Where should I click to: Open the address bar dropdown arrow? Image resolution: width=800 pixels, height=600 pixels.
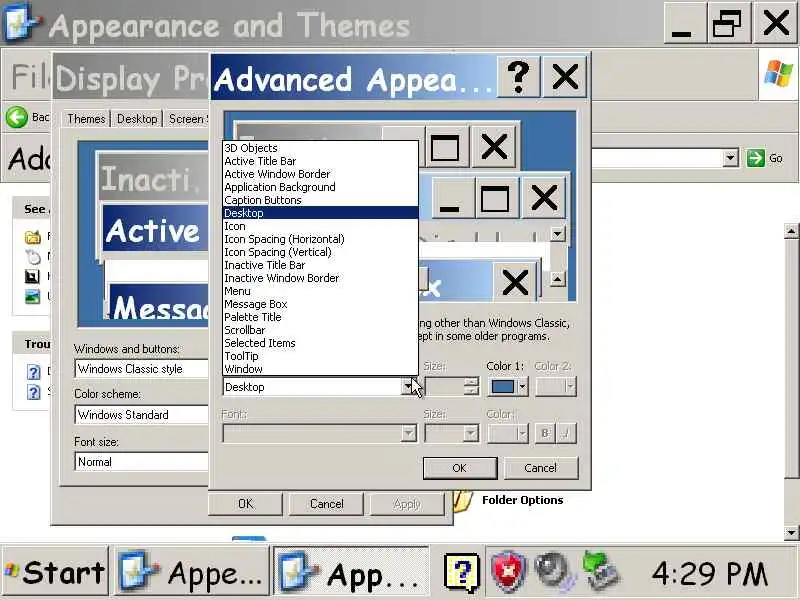tap(731, 158)
